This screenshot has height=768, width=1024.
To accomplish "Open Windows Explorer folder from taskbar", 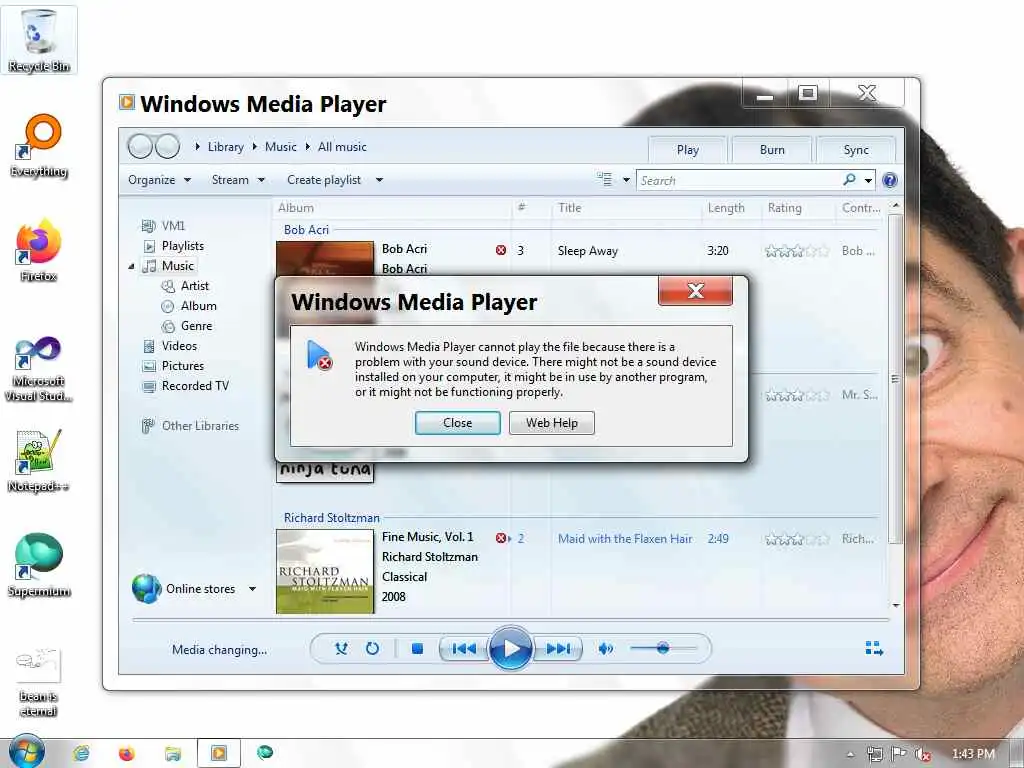I will pos(172,754).
